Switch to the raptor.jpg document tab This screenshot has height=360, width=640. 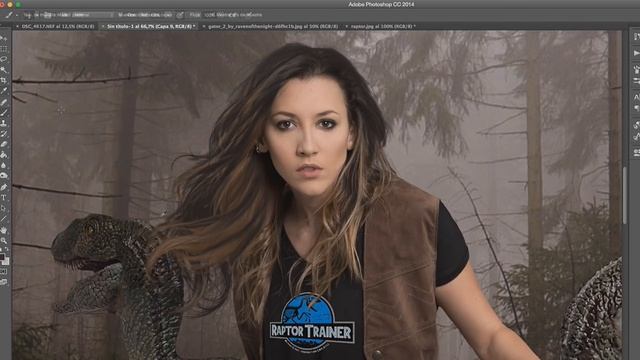pos(383,26)
